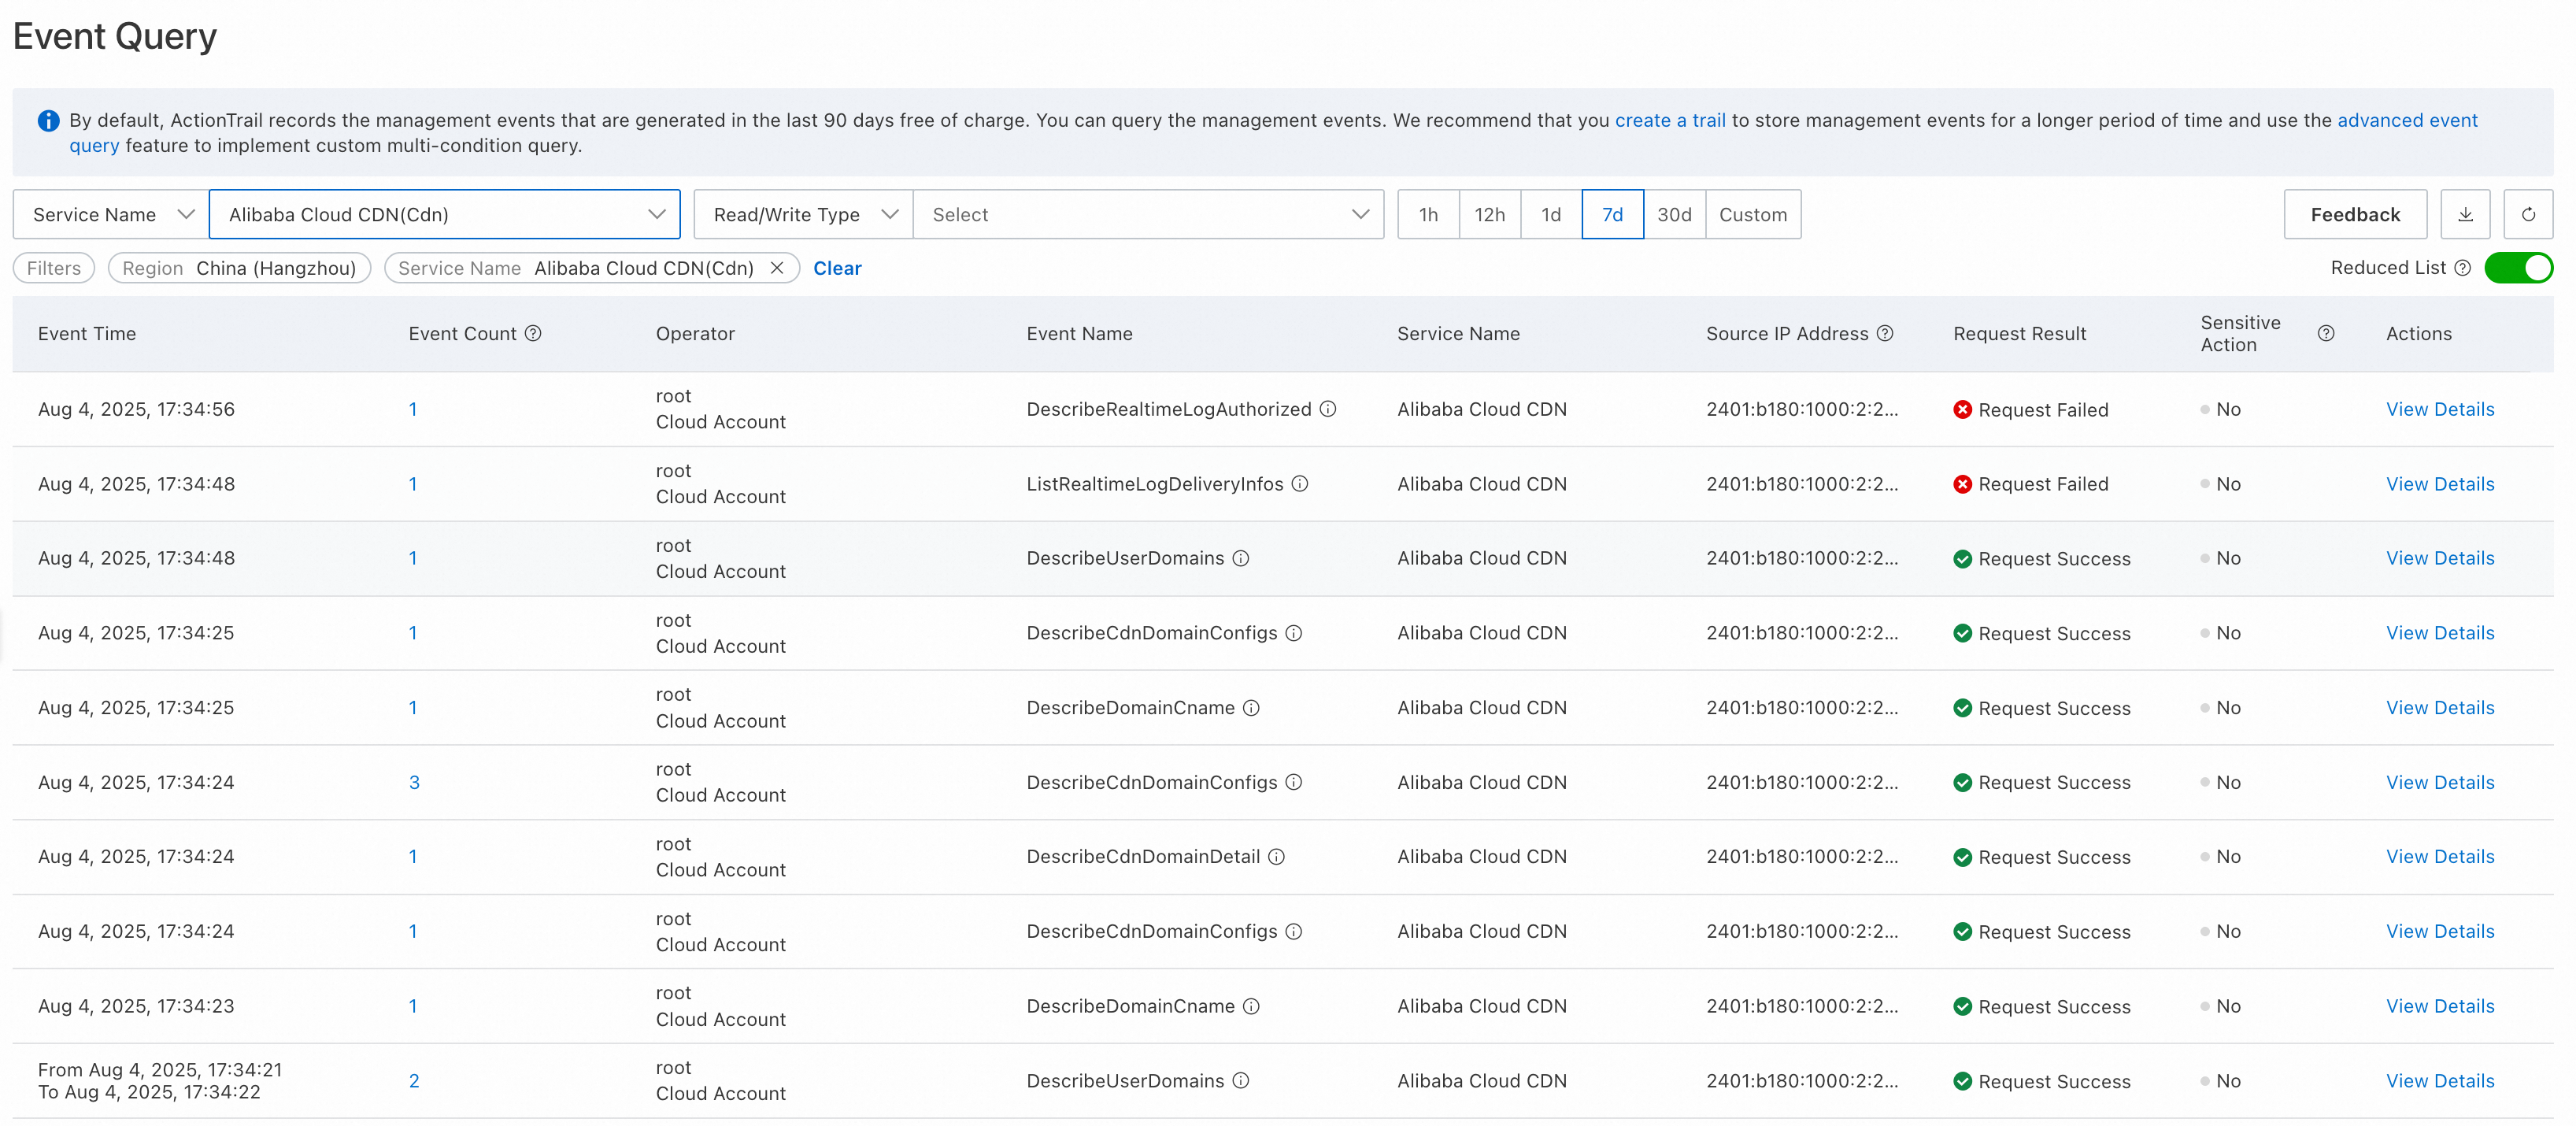The height and width of the screenshot is (1126, 2576).
Task: Select the Custom time range tab
Action: click(1752, 214)
